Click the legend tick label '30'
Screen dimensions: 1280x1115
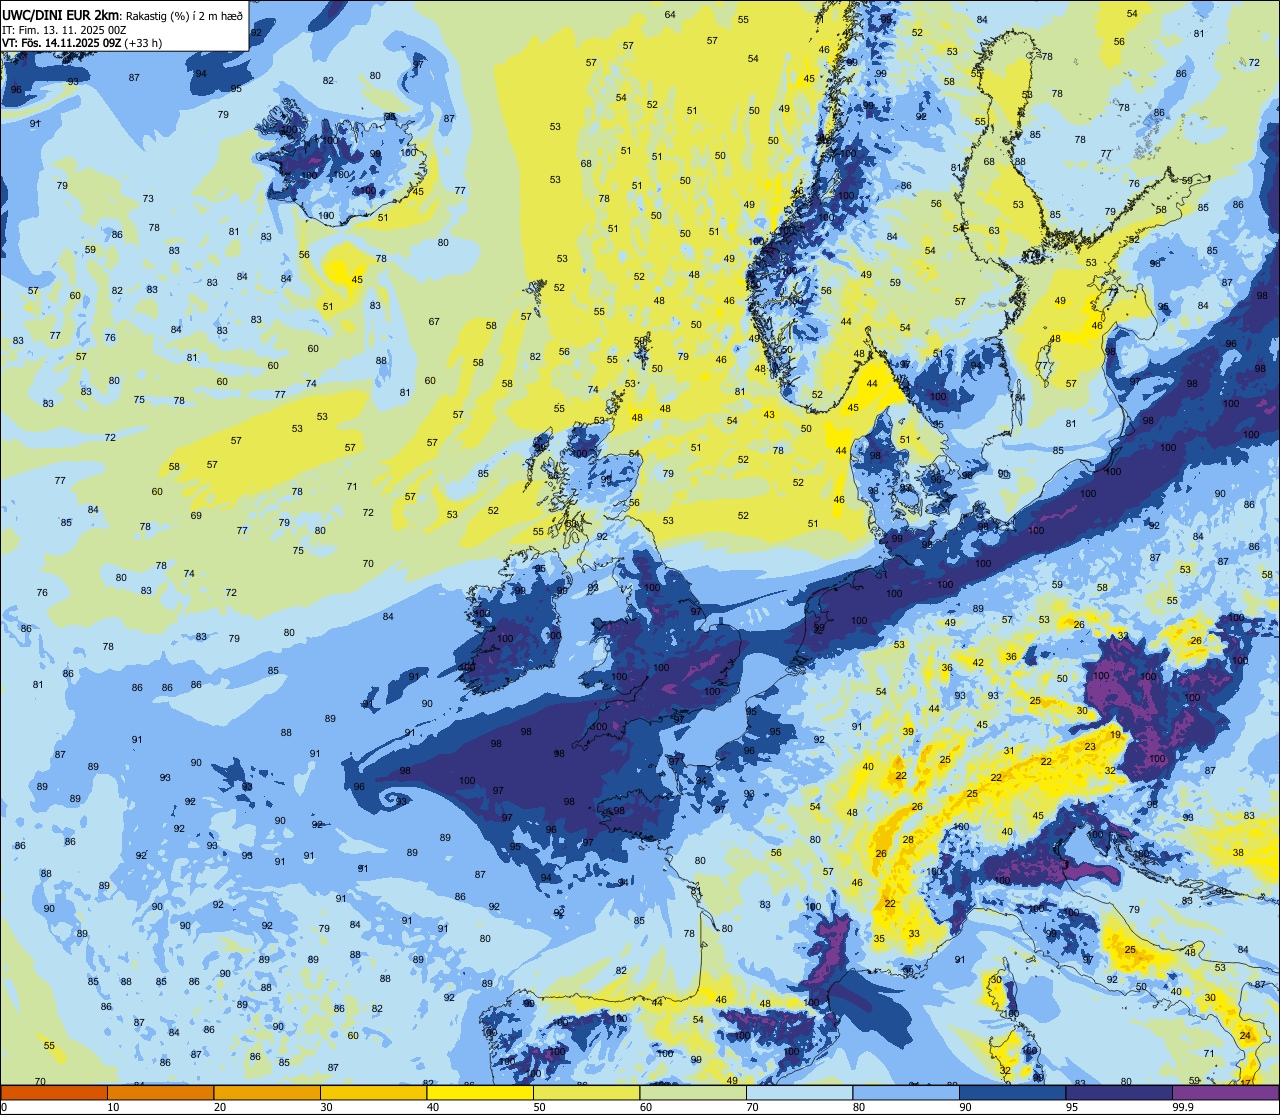tap(326, 1107)
